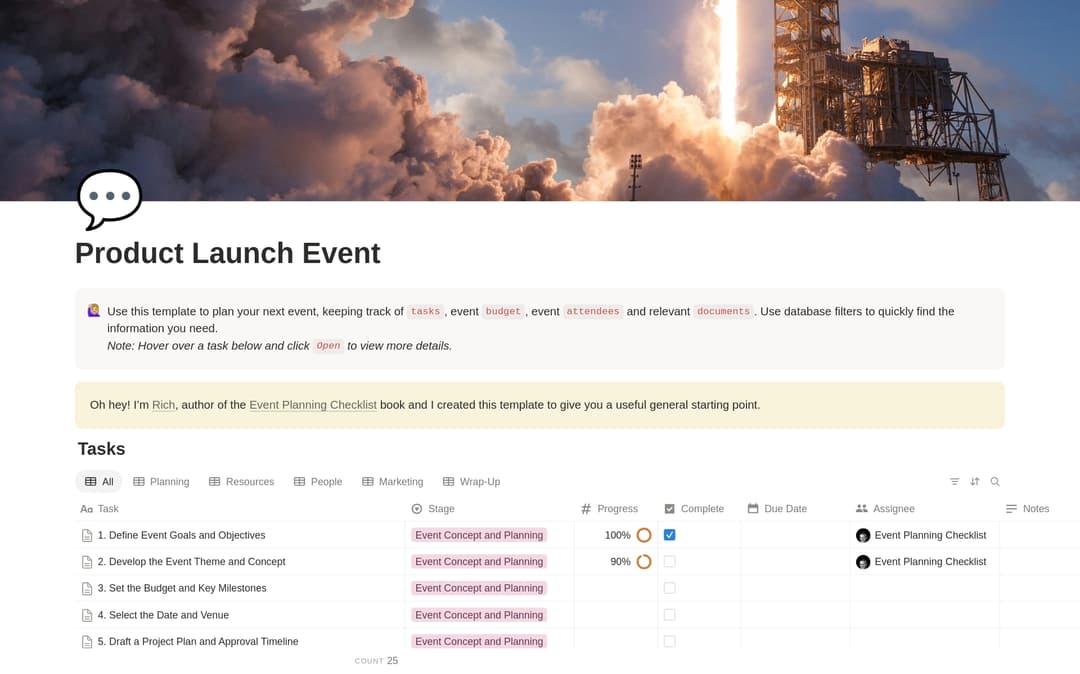Click the tasks code tag in callout
The width and height of the screenshot is (1080, 674).
click(425, 311)
